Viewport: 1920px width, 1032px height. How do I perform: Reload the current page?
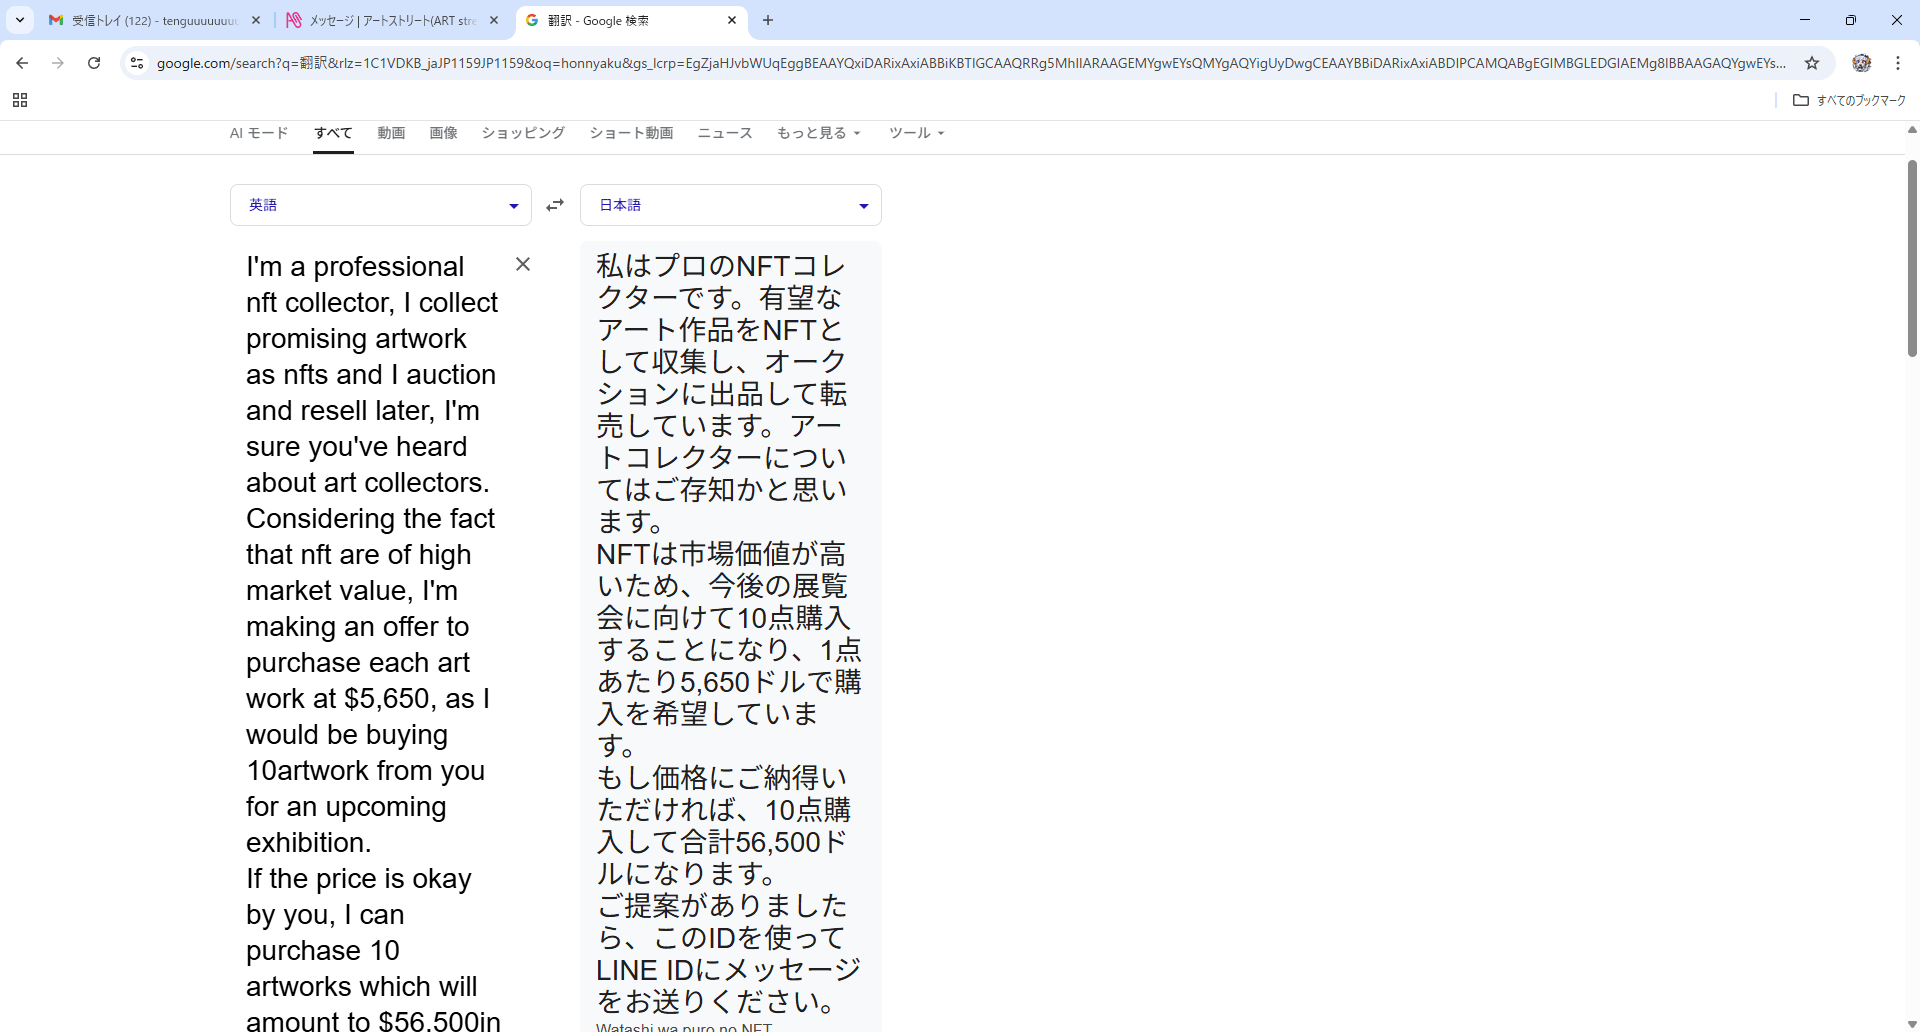[x=94, y=63]
